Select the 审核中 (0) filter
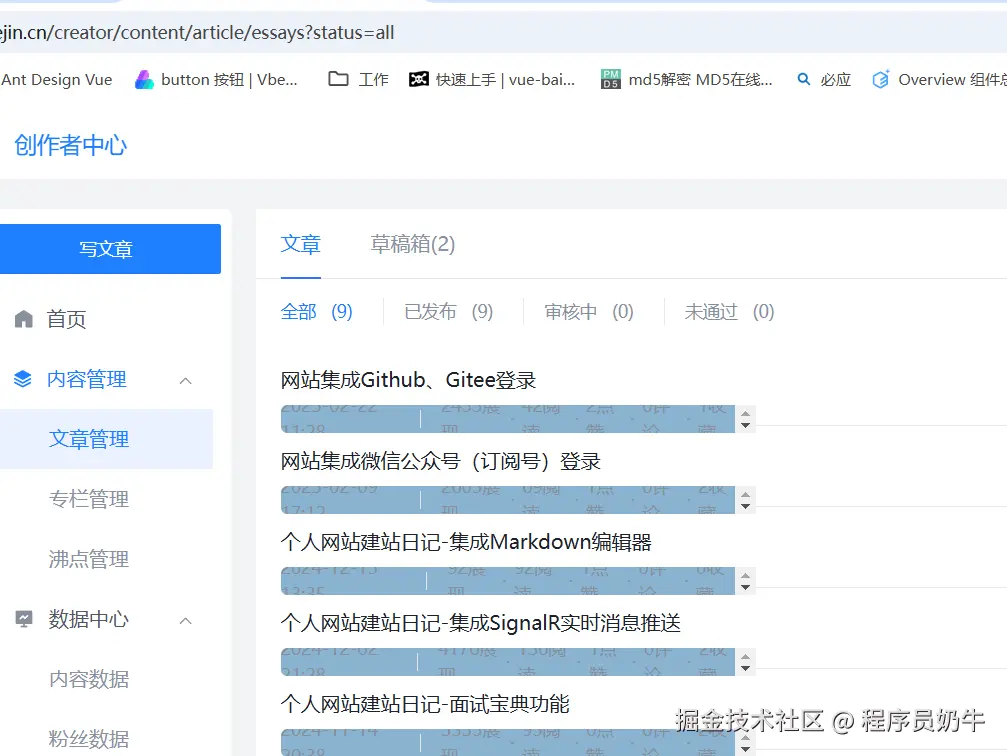The height and width of the screenshot is (756, 1007). [x=589, y=311]
